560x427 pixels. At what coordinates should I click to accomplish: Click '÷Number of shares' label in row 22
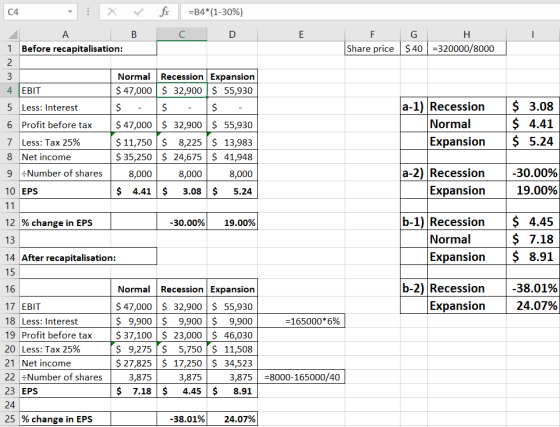tap(65, 377)
